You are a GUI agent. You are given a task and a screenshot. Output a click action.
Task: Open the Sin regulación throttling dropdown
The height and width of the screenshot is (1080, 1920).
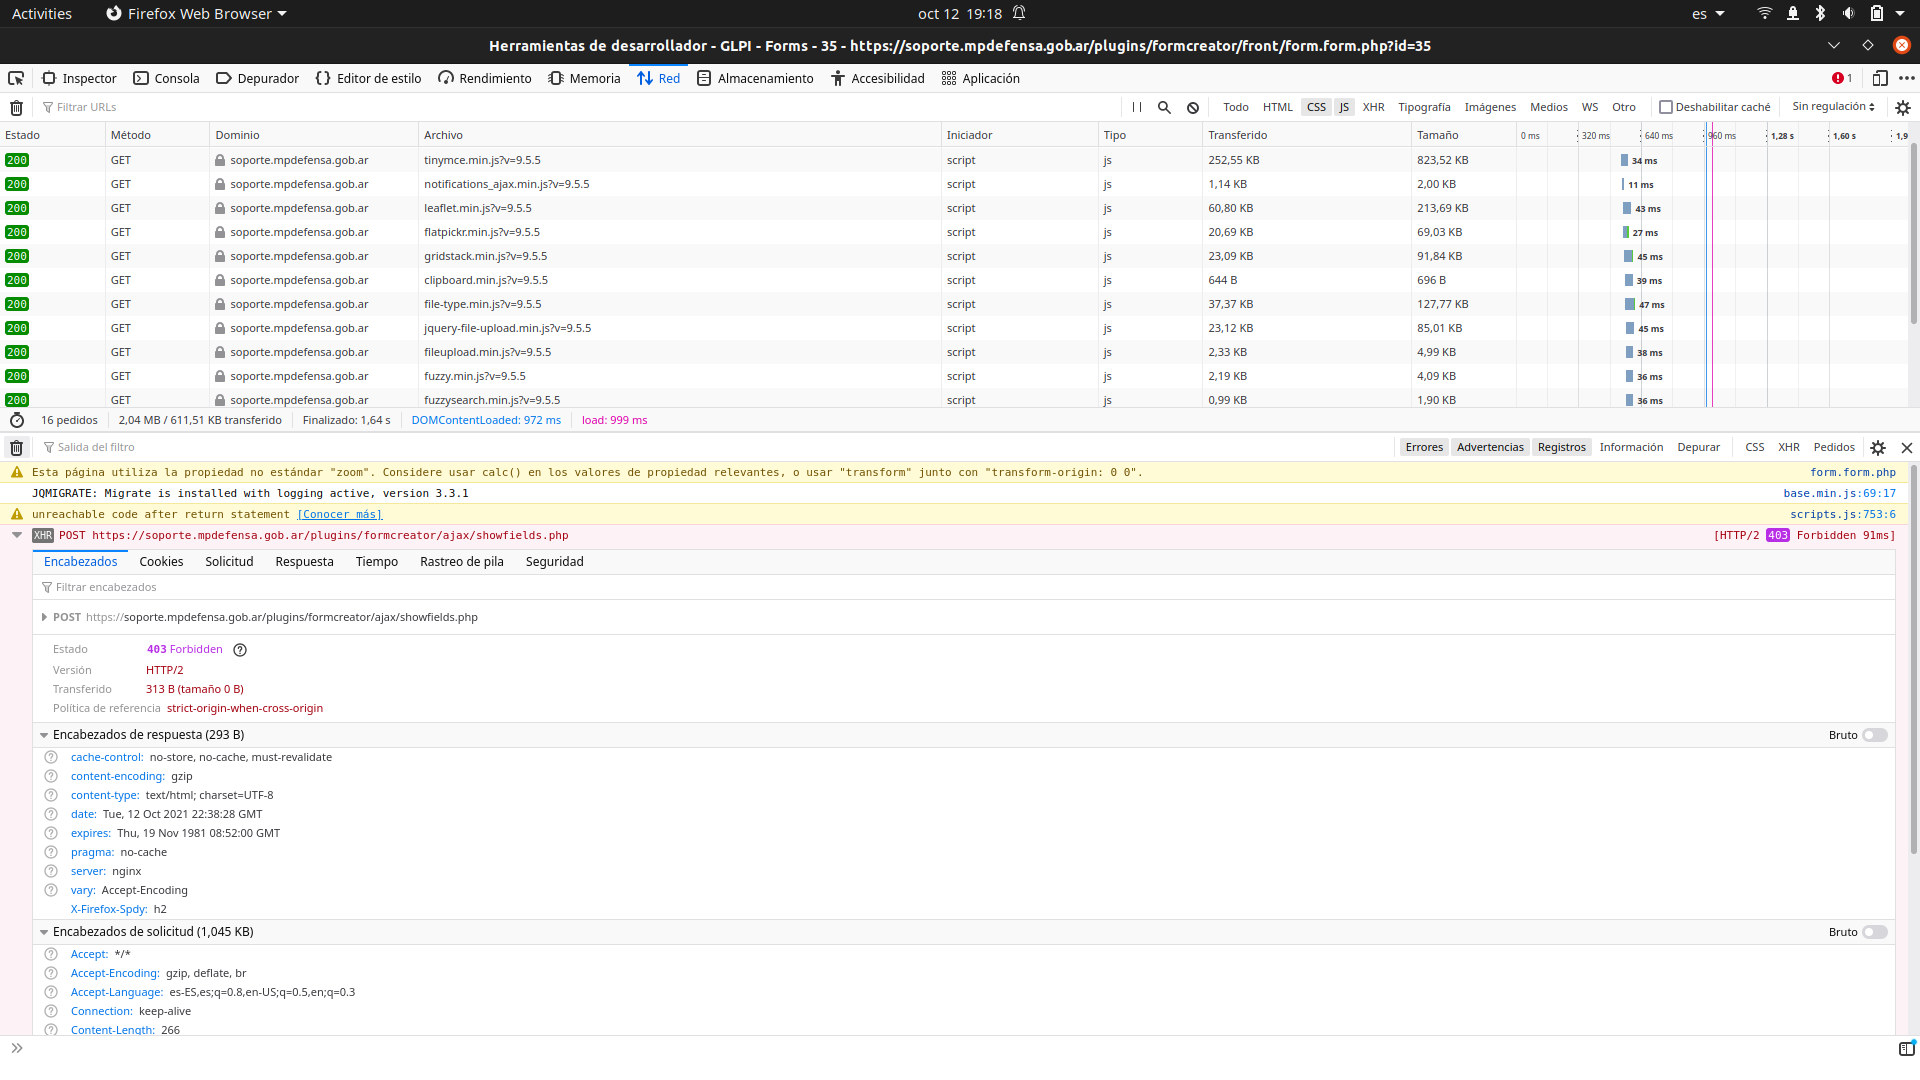pos(1832,106)
